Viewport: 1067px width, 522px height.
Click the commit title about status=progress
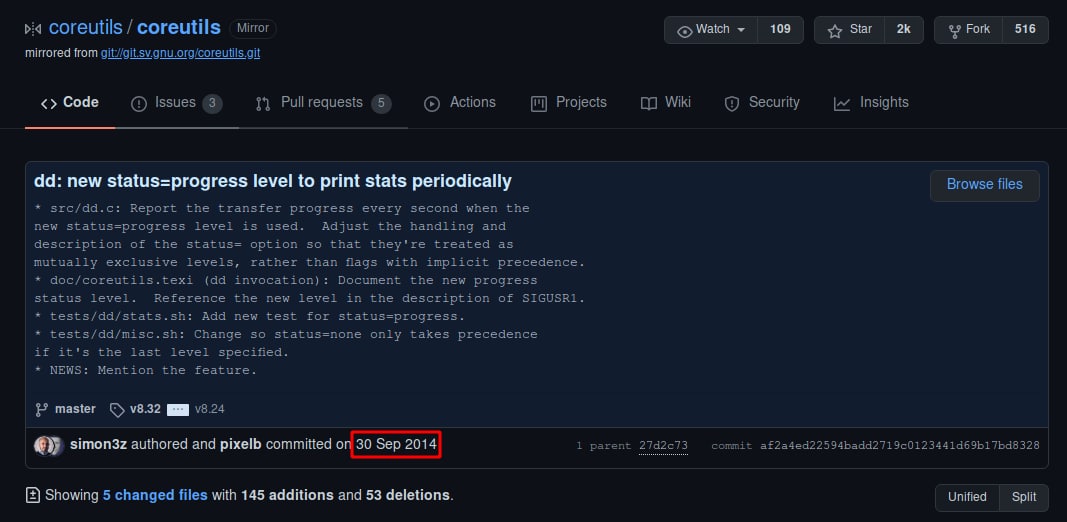tap(273, 181)
